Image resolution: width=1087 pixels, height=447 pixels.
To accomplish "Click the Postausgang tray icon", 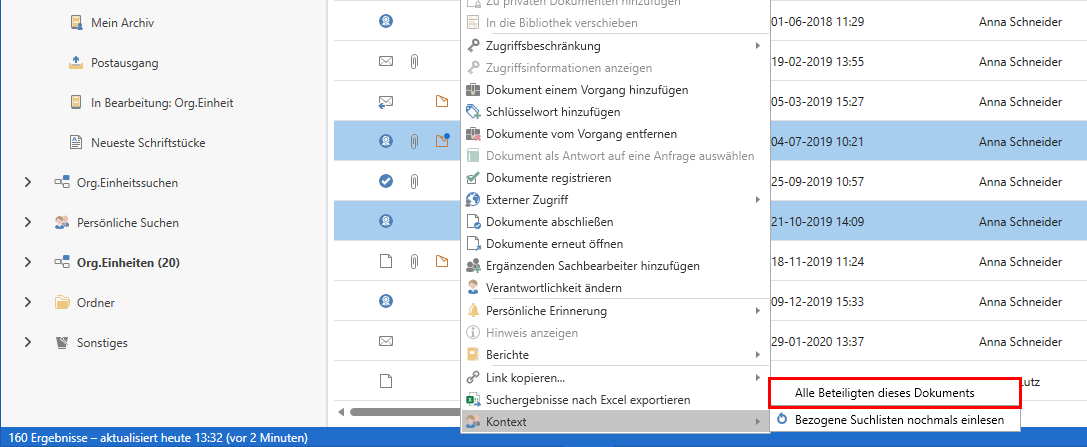I will tap(76, 63).
